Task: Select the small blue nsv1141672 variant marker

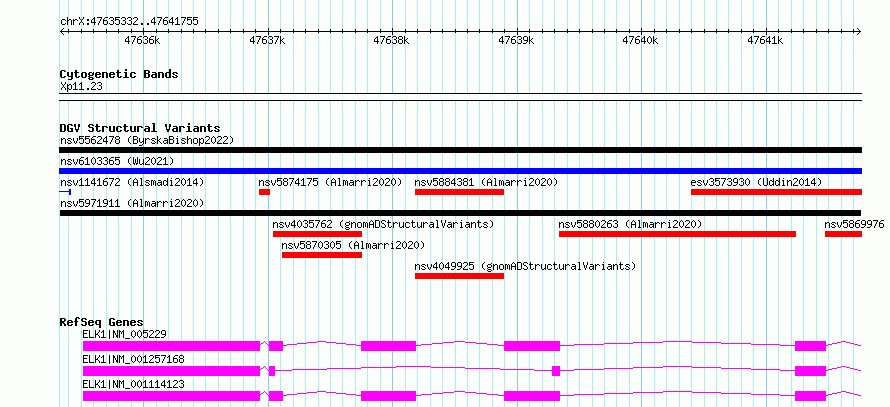Action: (x=65, y=192)
